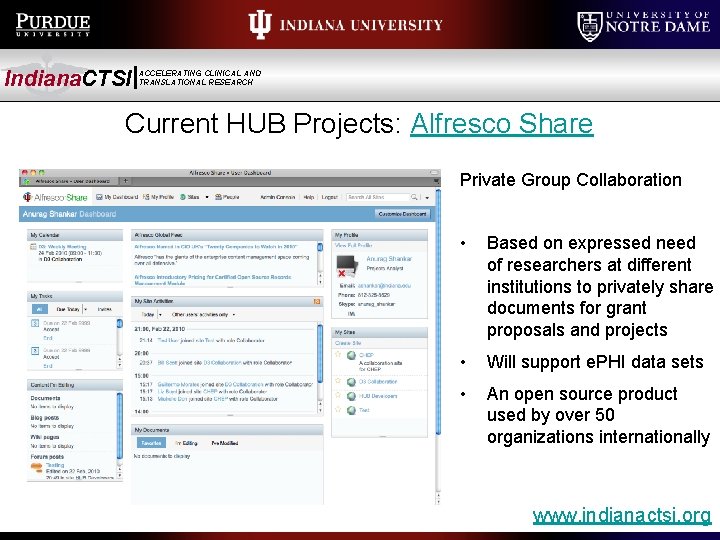This screenshot has height=540, width=720.
Task: Click the HUB Developers site globe icon
Action: [351, 396]
